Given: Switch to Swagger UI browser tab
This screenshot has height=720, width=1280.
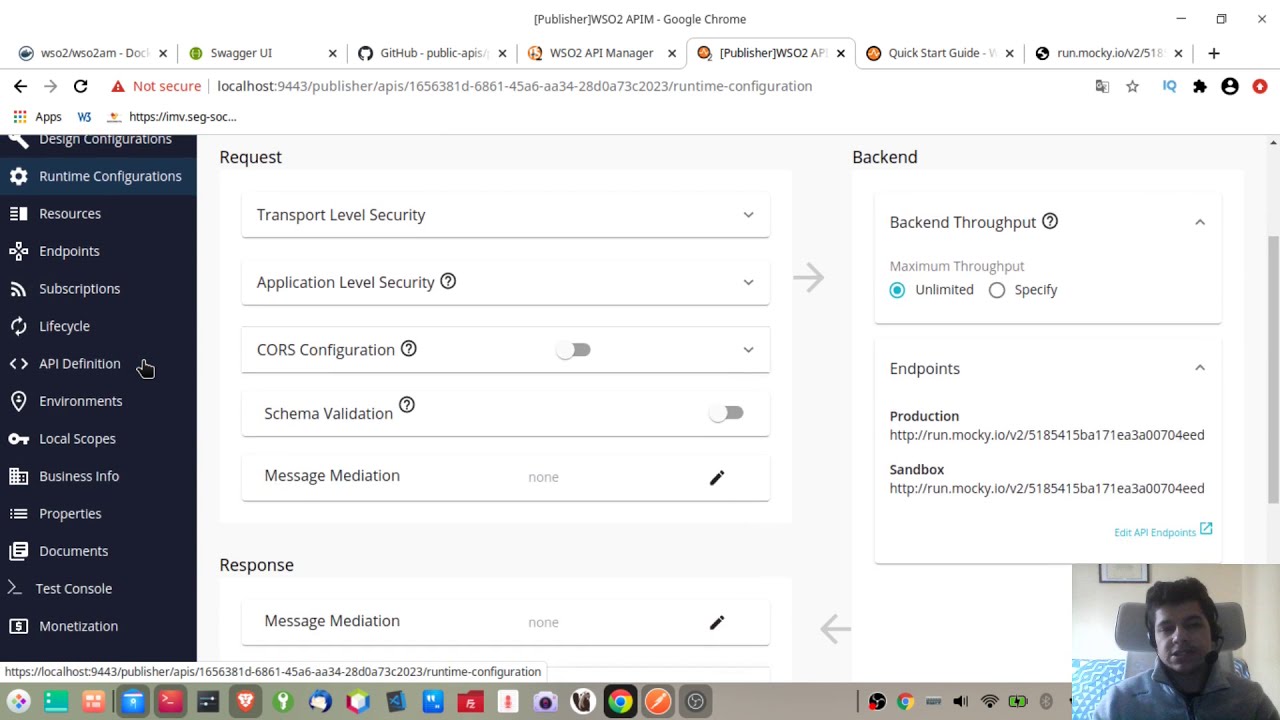Looking at the screenshot, I should pos(262,53).
